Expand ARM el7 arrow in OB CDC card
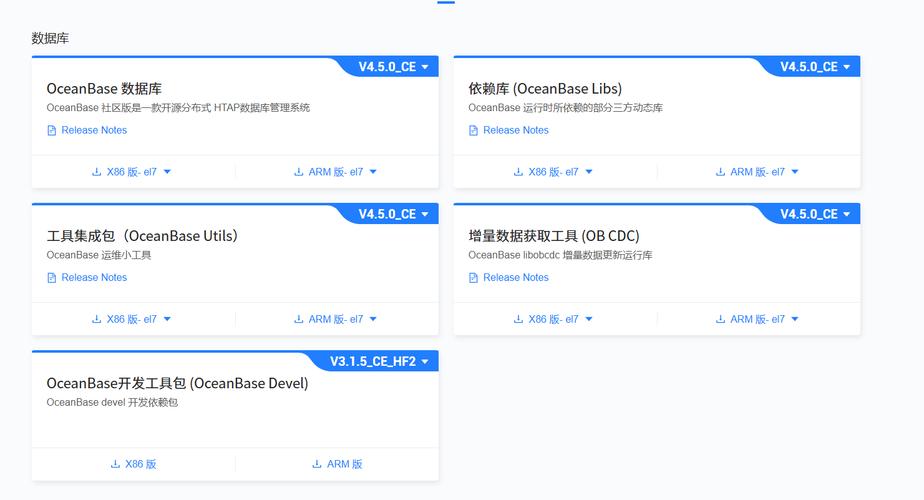Viewport: 924px width, 500px height. pyautogui.click(x=795, y=319)
